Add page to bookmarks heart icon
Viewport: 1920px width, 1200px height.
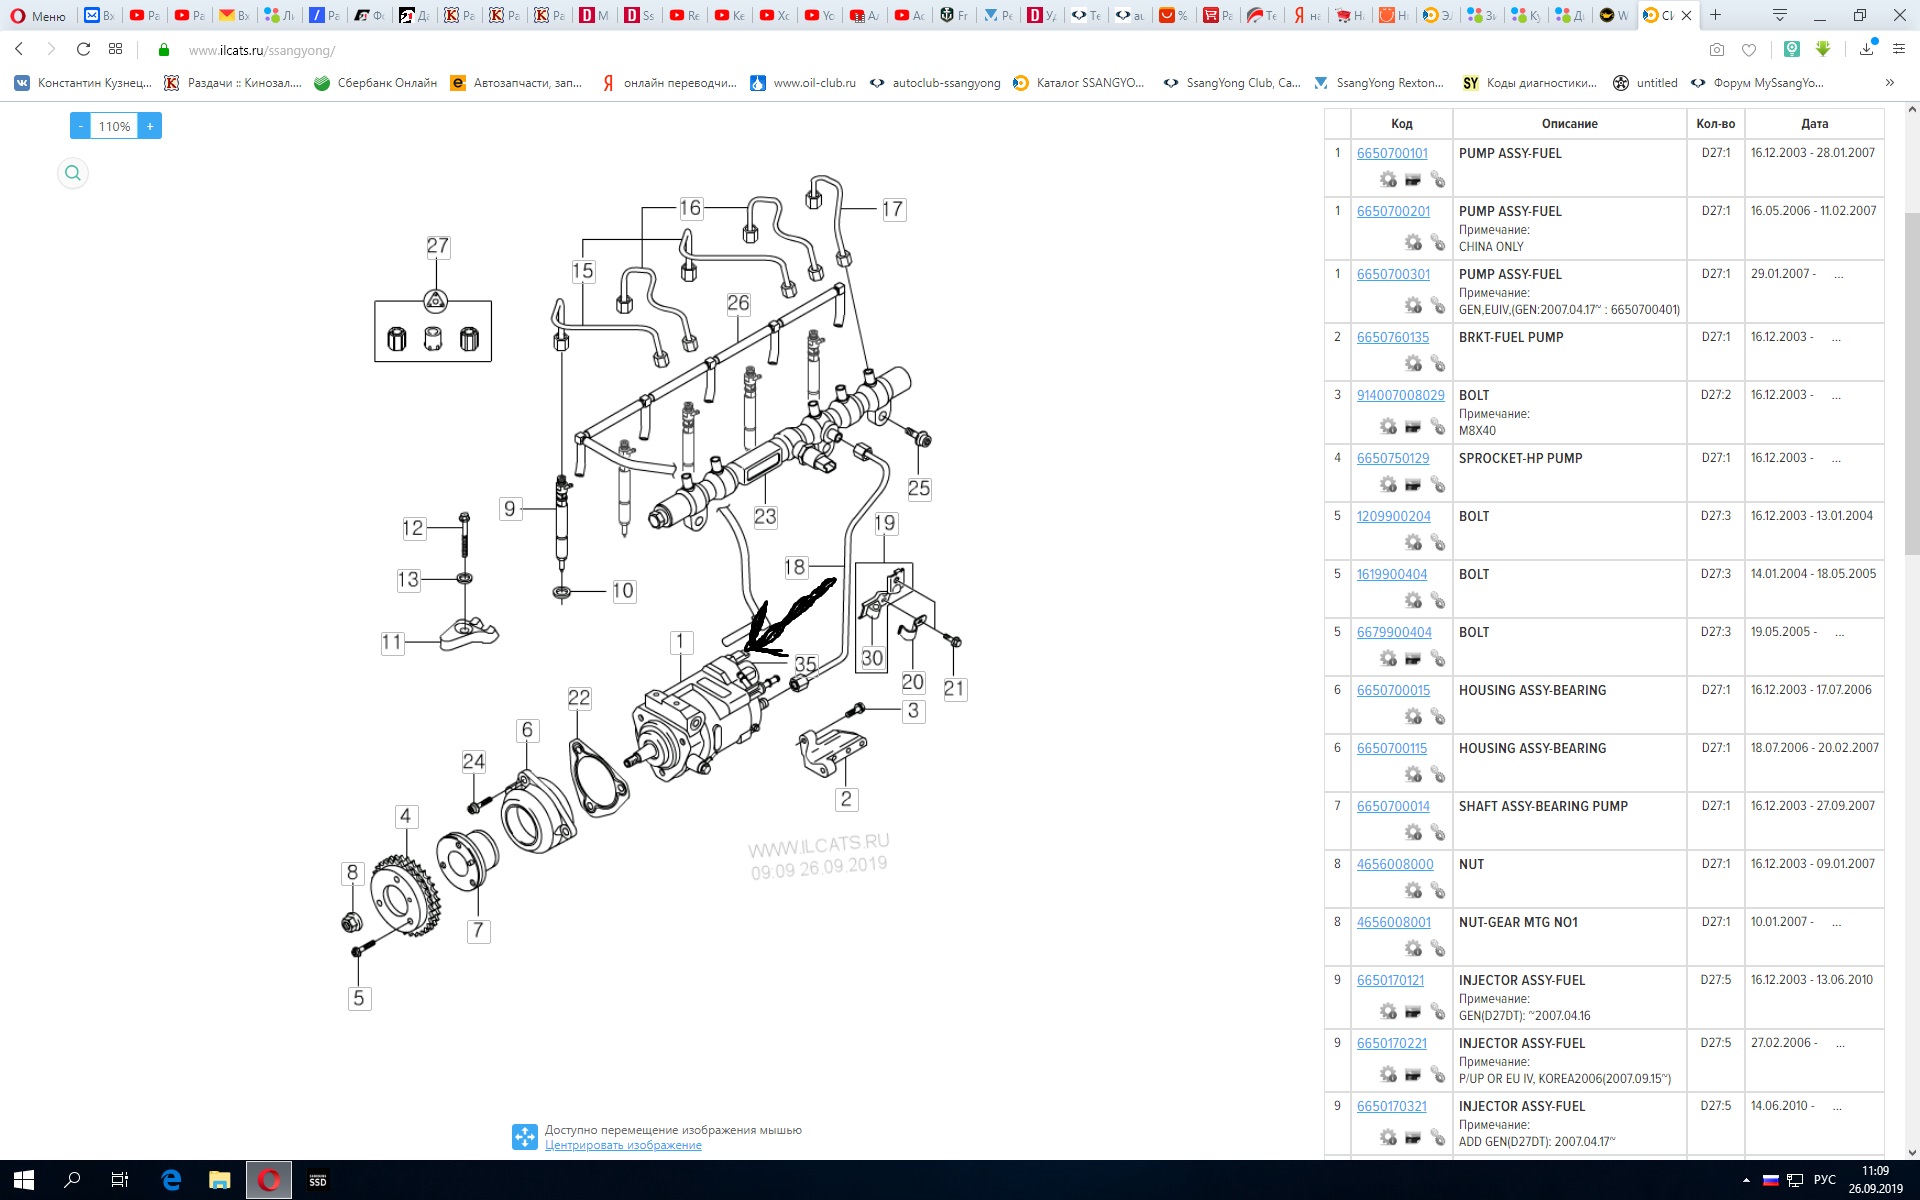[x=1749, y=49]
